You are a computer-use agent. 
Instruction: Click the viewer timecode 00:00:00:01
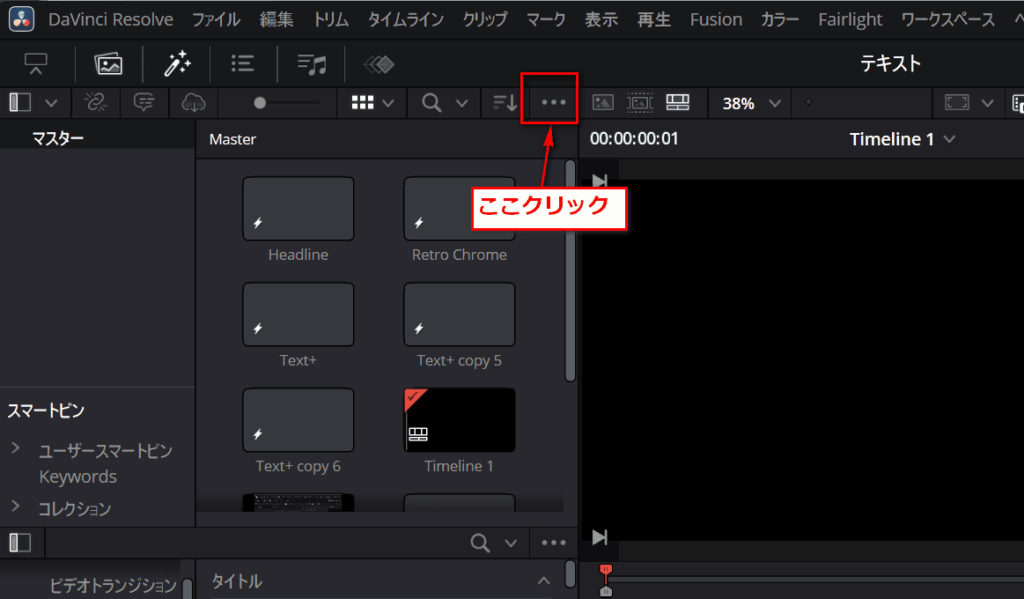pyautogui.click(x=634, y=138)
